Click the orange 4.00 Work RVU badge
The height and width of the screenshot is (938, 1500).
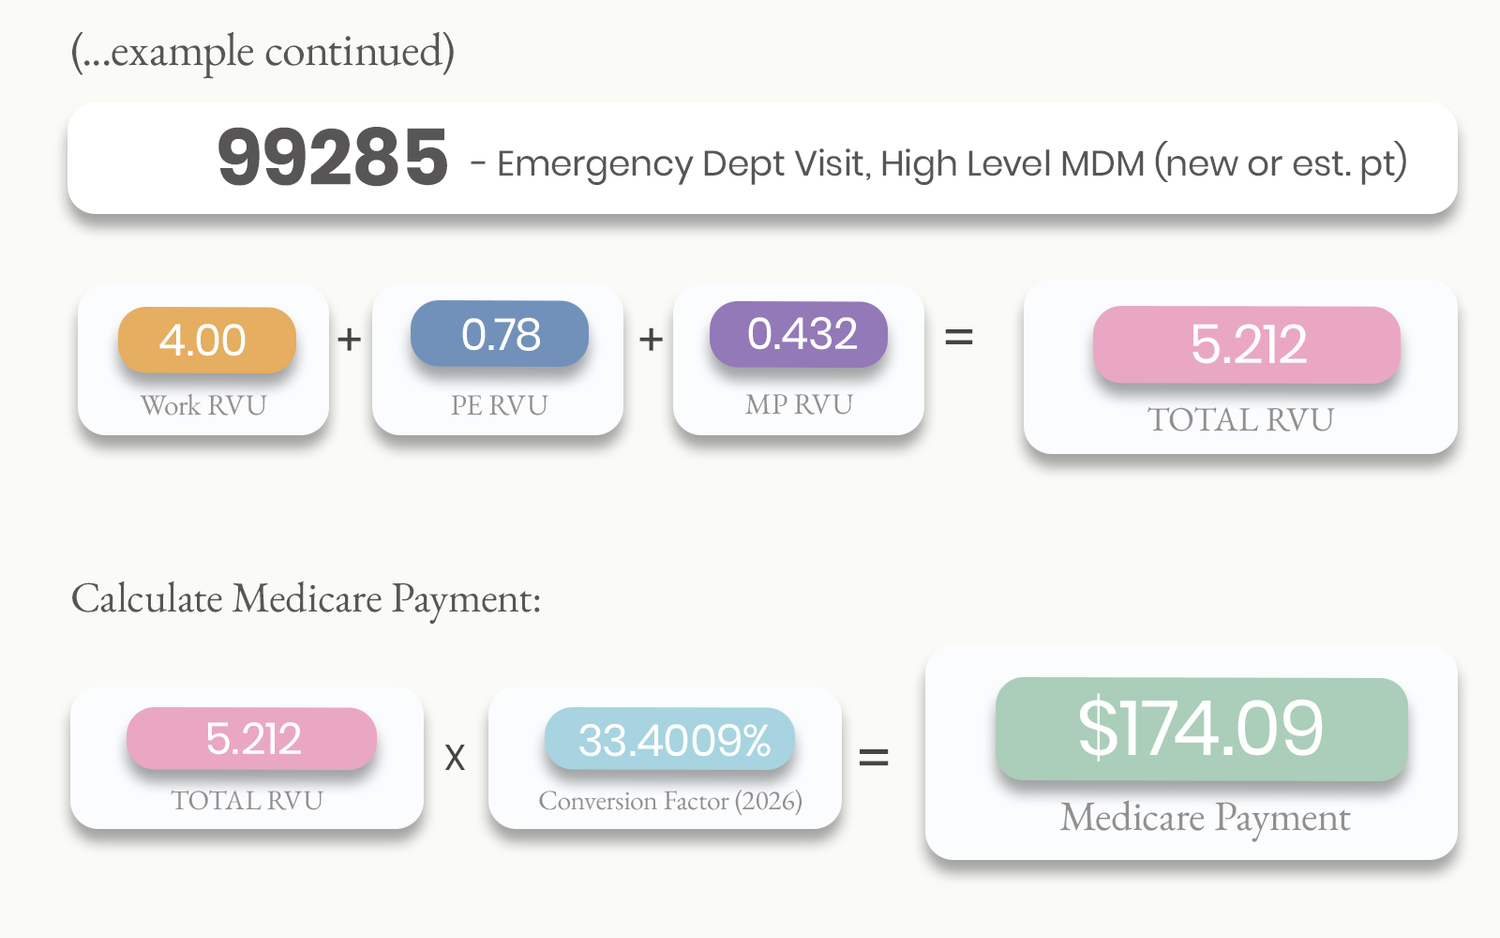207,340
